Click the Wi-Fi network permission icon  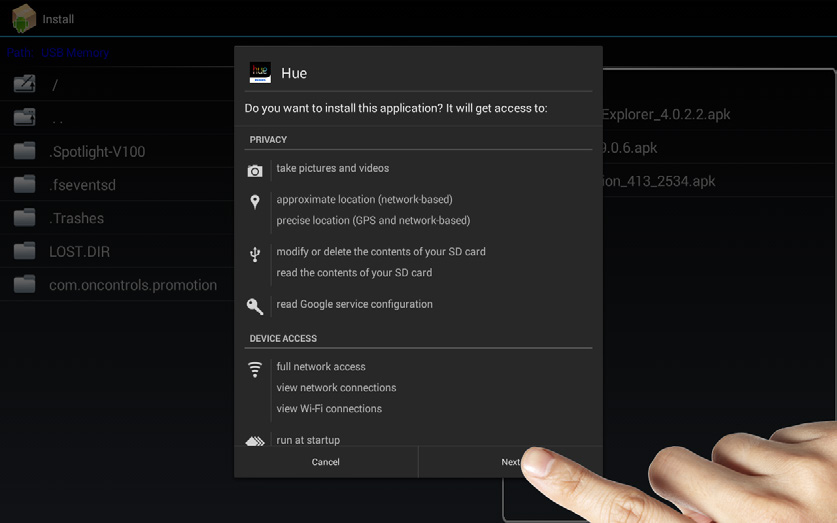[x=255, y=369]
